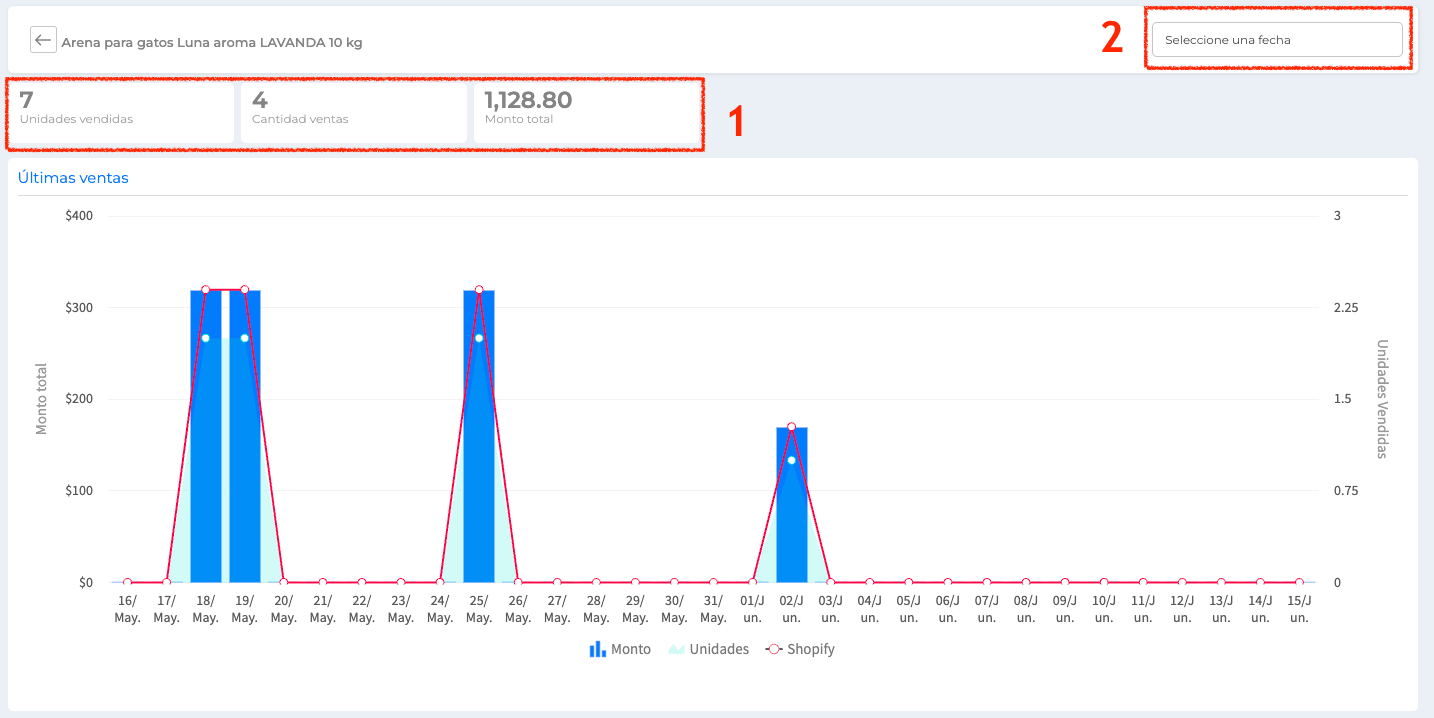Click the '1,128.80 Monto total' stat card

(x=587, y=113)
